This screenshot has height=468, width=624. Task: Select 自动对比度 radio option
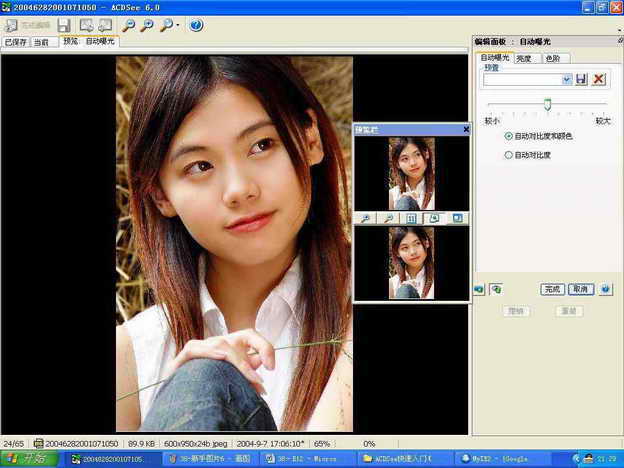[509, 155]
